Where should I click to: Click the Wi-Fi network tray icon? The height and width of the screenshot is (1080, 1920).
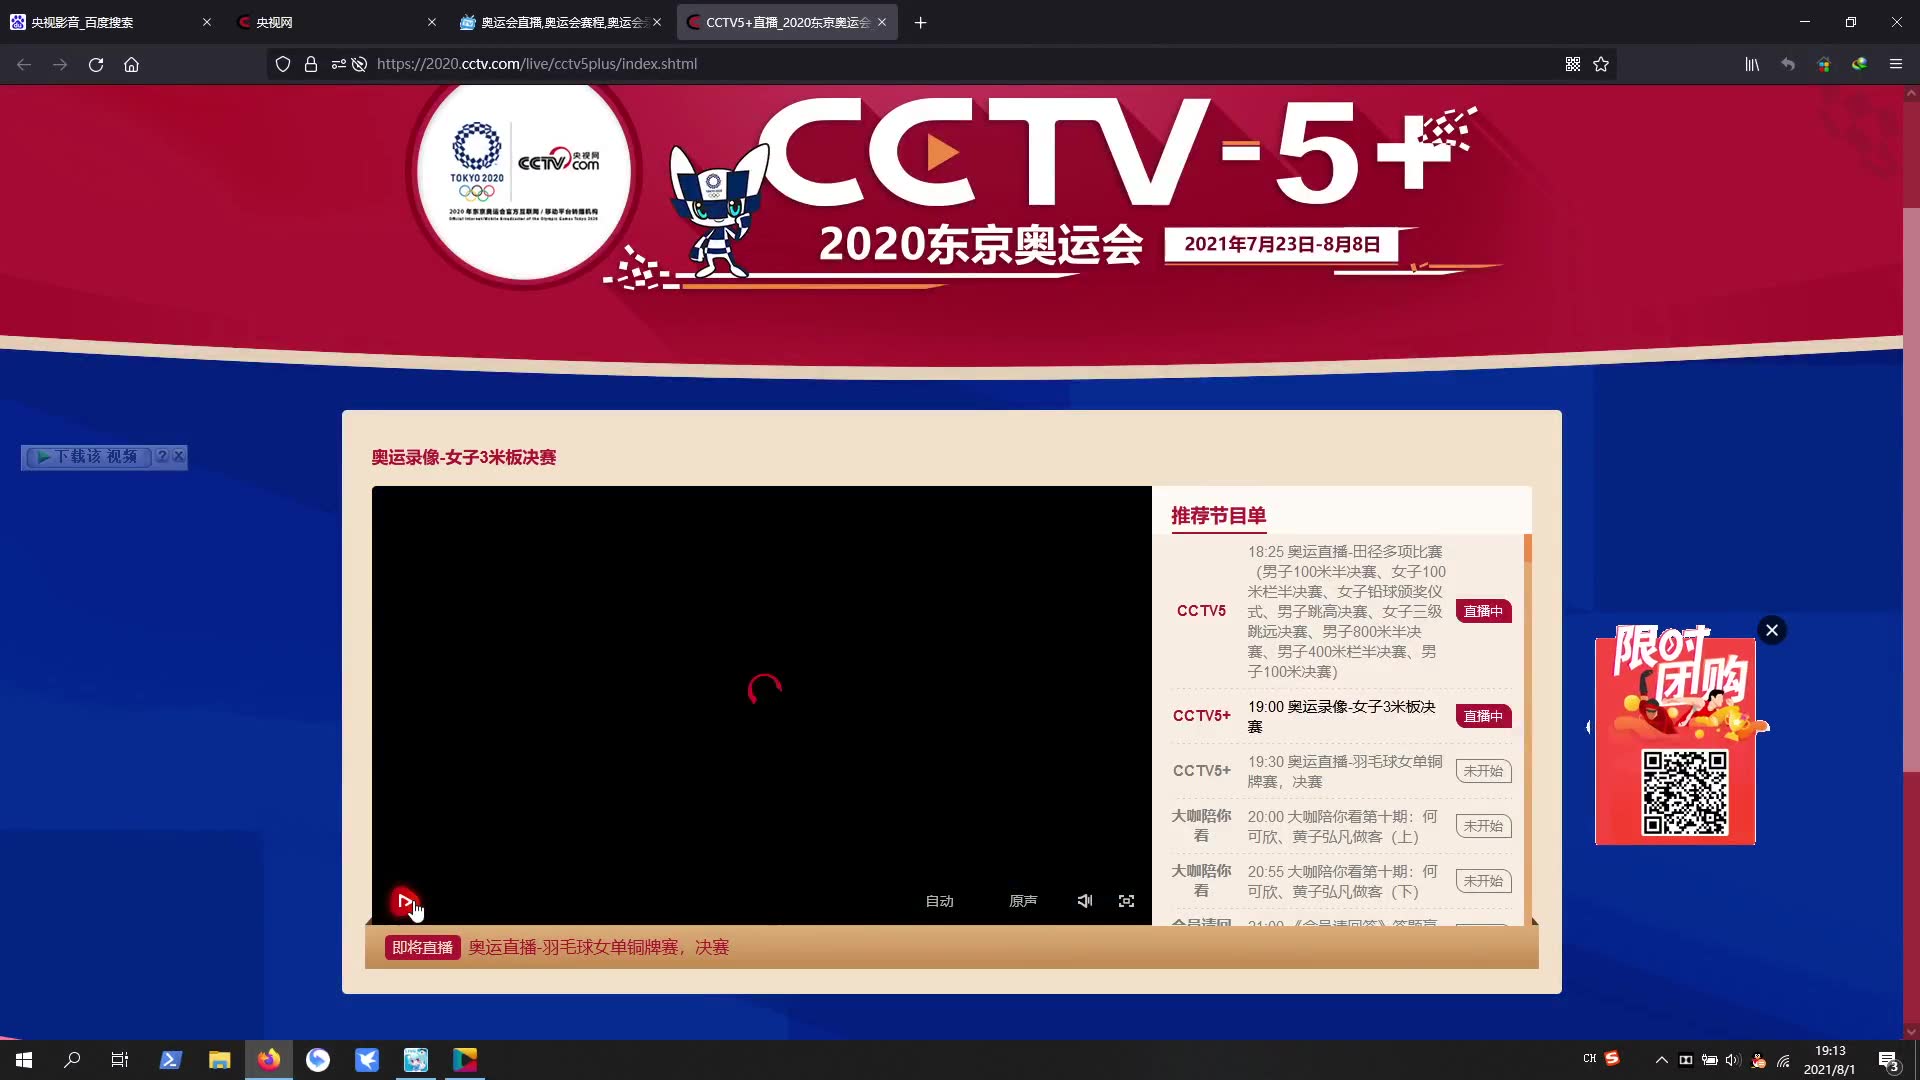[1783, 1060]
